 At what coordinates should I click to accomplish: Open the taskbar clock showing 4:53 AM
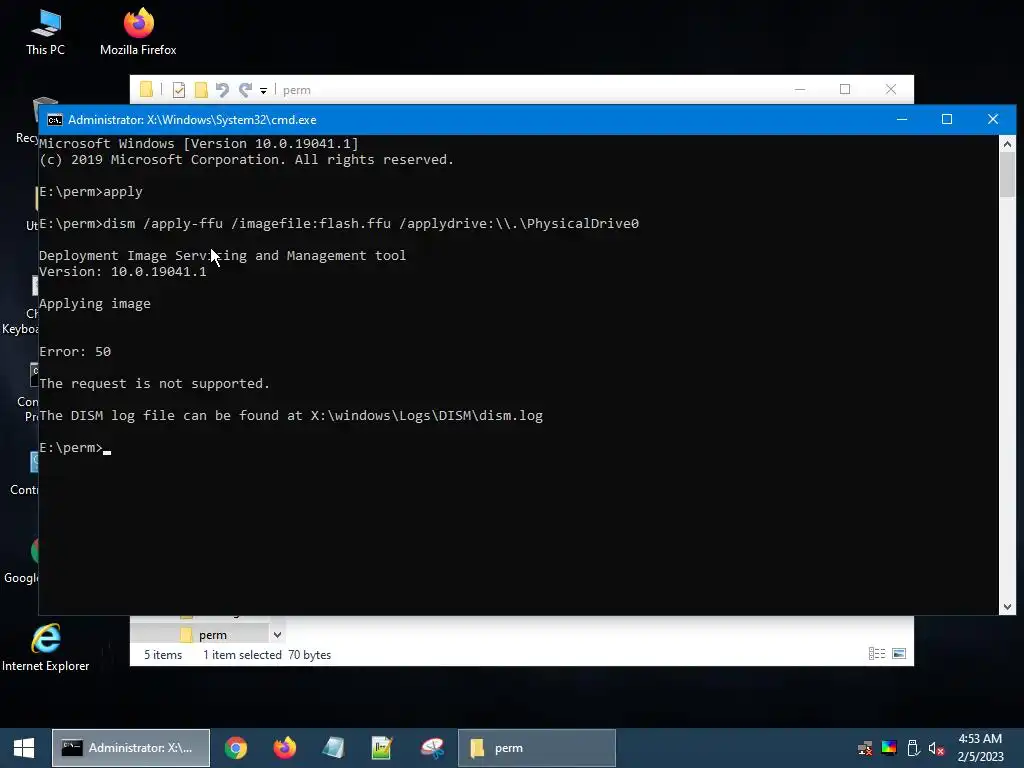pos(980,748)
